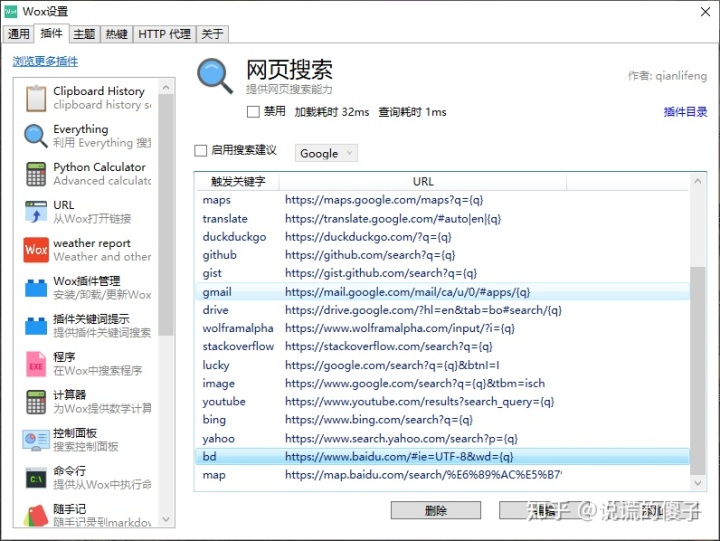The width and height of the screenshot is (720, 541).
Task: Click URL table scroll-down arrow
Action: (x=698, y=483)
